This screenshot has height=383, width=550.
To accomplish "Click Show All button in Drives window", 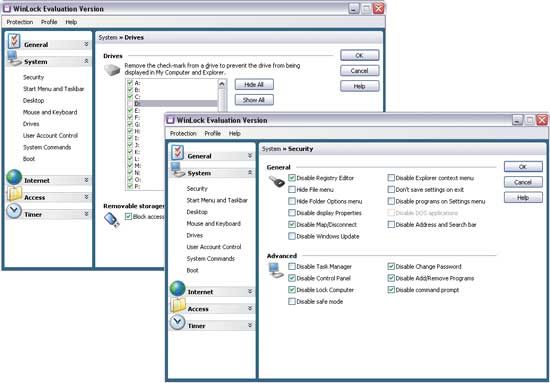I will pos(254,100).
